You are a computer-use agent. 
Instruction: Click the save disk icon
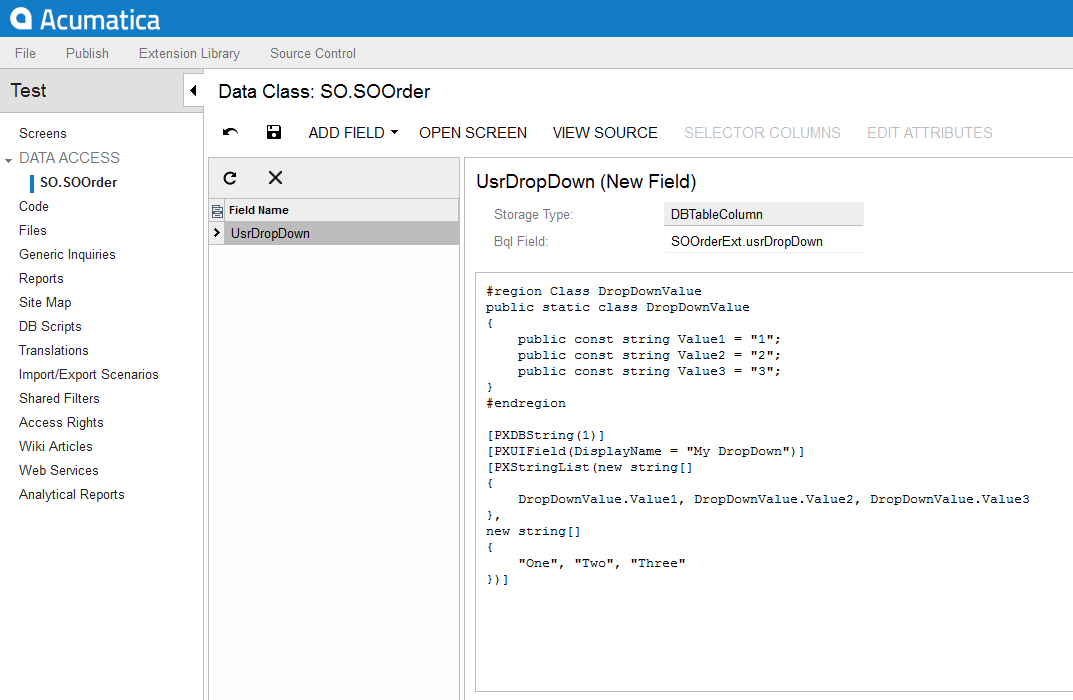[274, 132]
